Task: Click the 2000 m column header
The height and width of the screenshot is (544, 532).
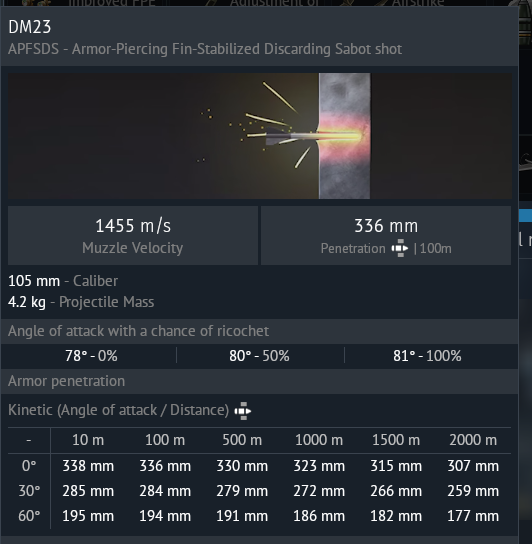Action: tap(473, 440)
